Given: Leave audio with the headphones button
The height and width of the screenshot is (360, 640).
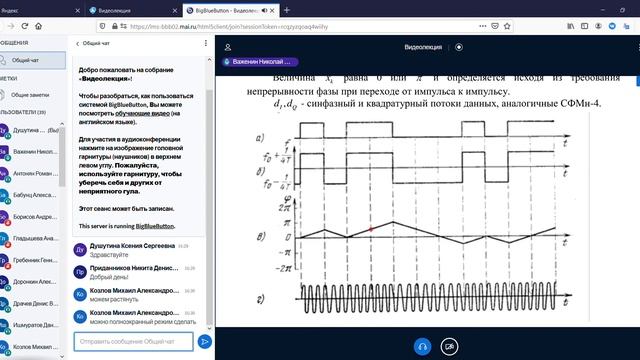Looking at the screenshot, I should (x=422, y=347).
